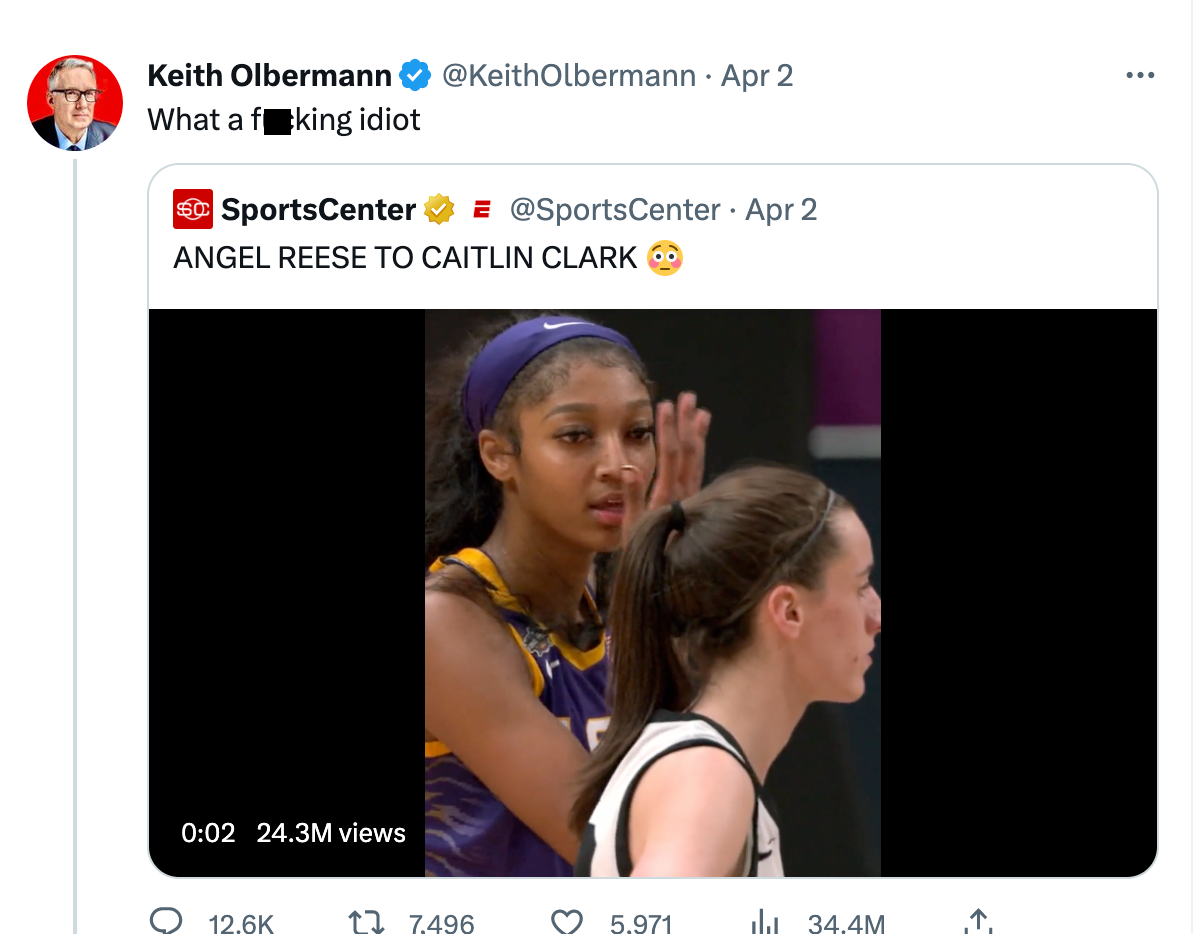The image size is (1193, 934).
Task: Click the SportsCenter display name
Action: pos(318,209)
